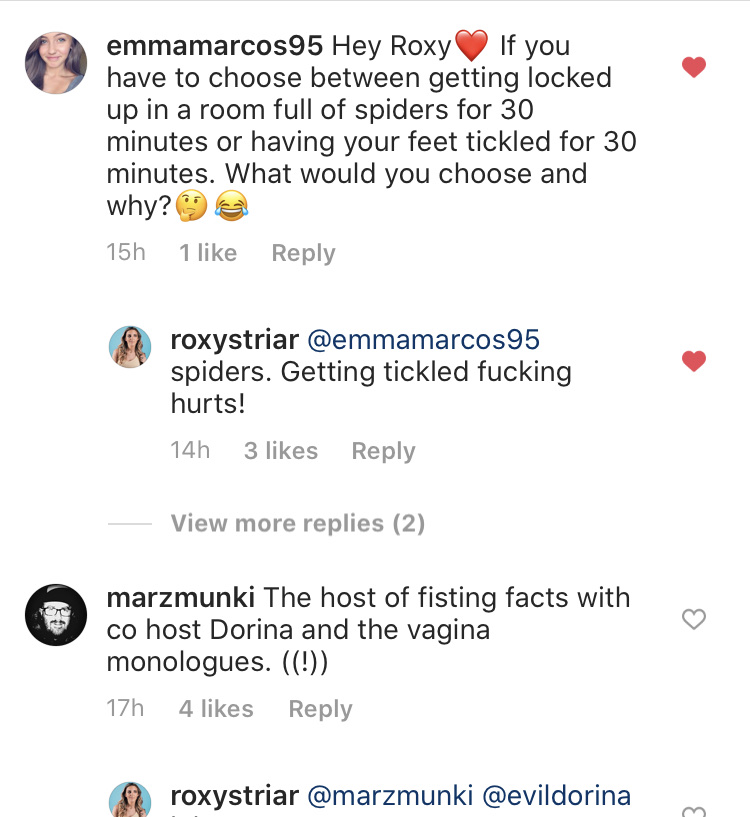
Task: View the 3 likes on roxystriar's reply
Action: pos(281,451)
